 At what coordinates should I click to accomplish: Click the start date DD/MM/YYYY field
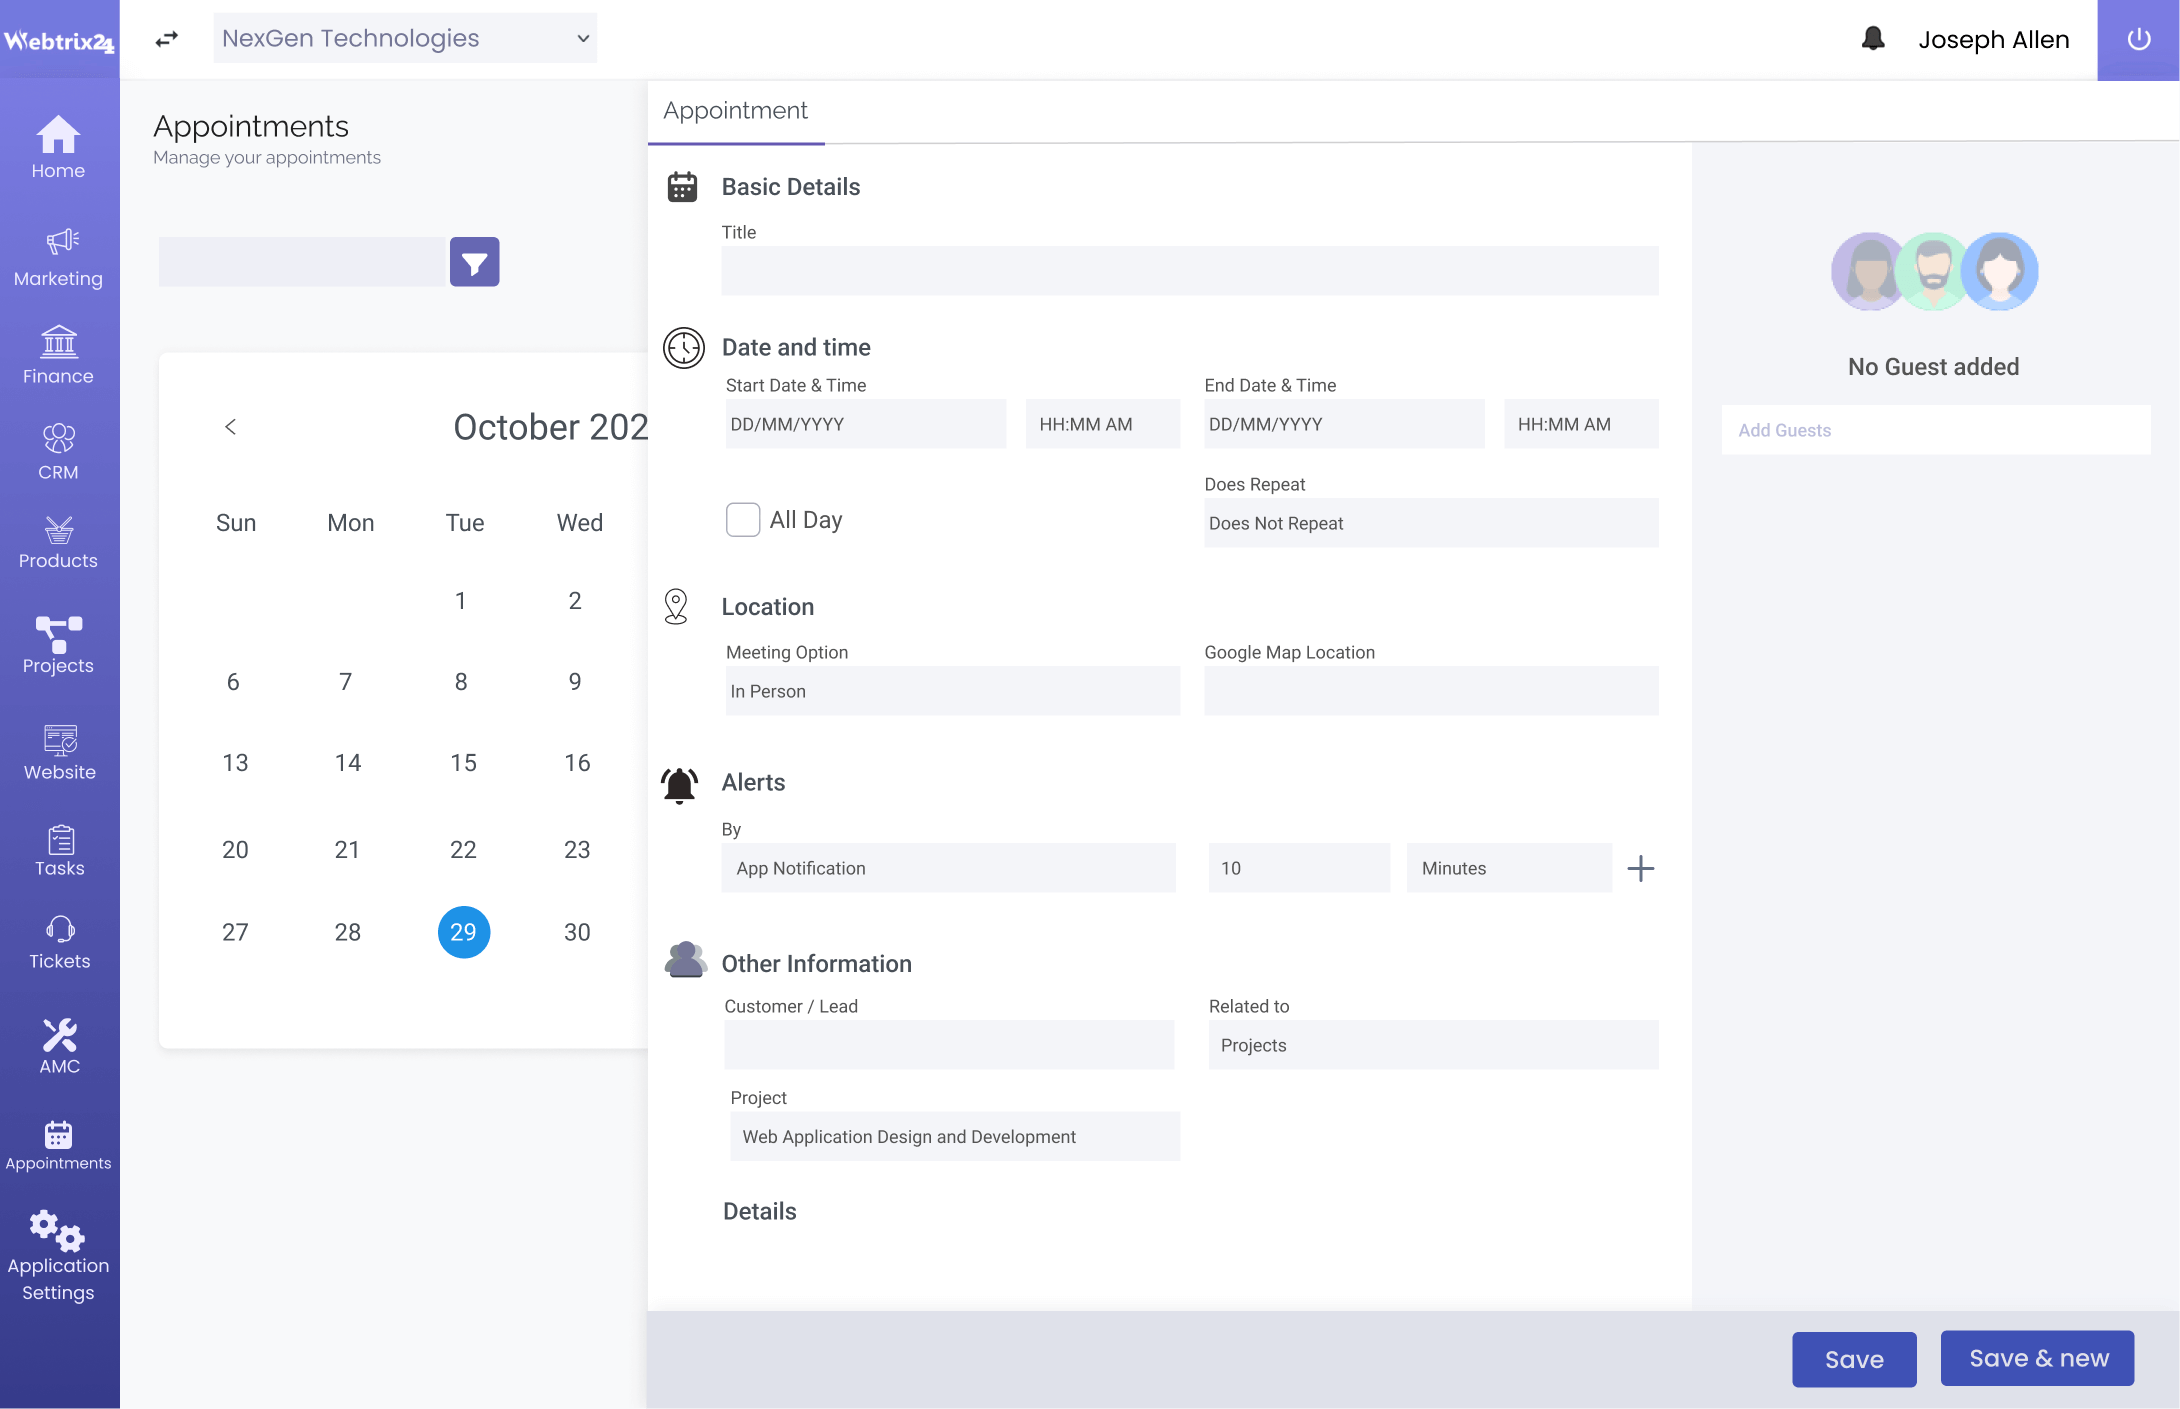click(x=866, y=424)
